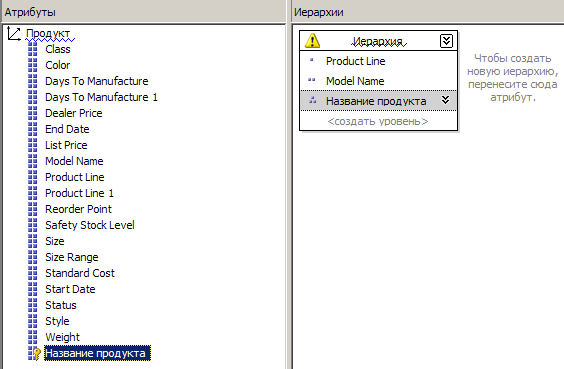Select the Start Date attribute

point(70,289)
